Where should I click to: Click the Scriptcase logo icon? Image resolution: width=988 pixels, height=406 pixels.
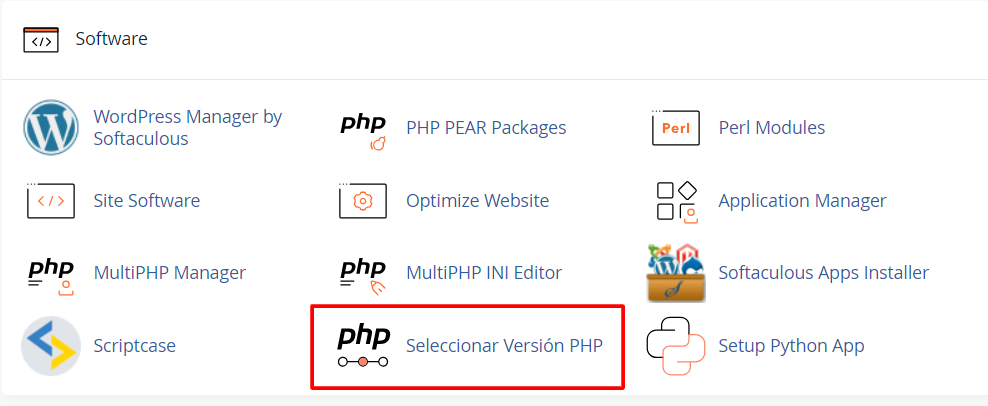[51, 346]
